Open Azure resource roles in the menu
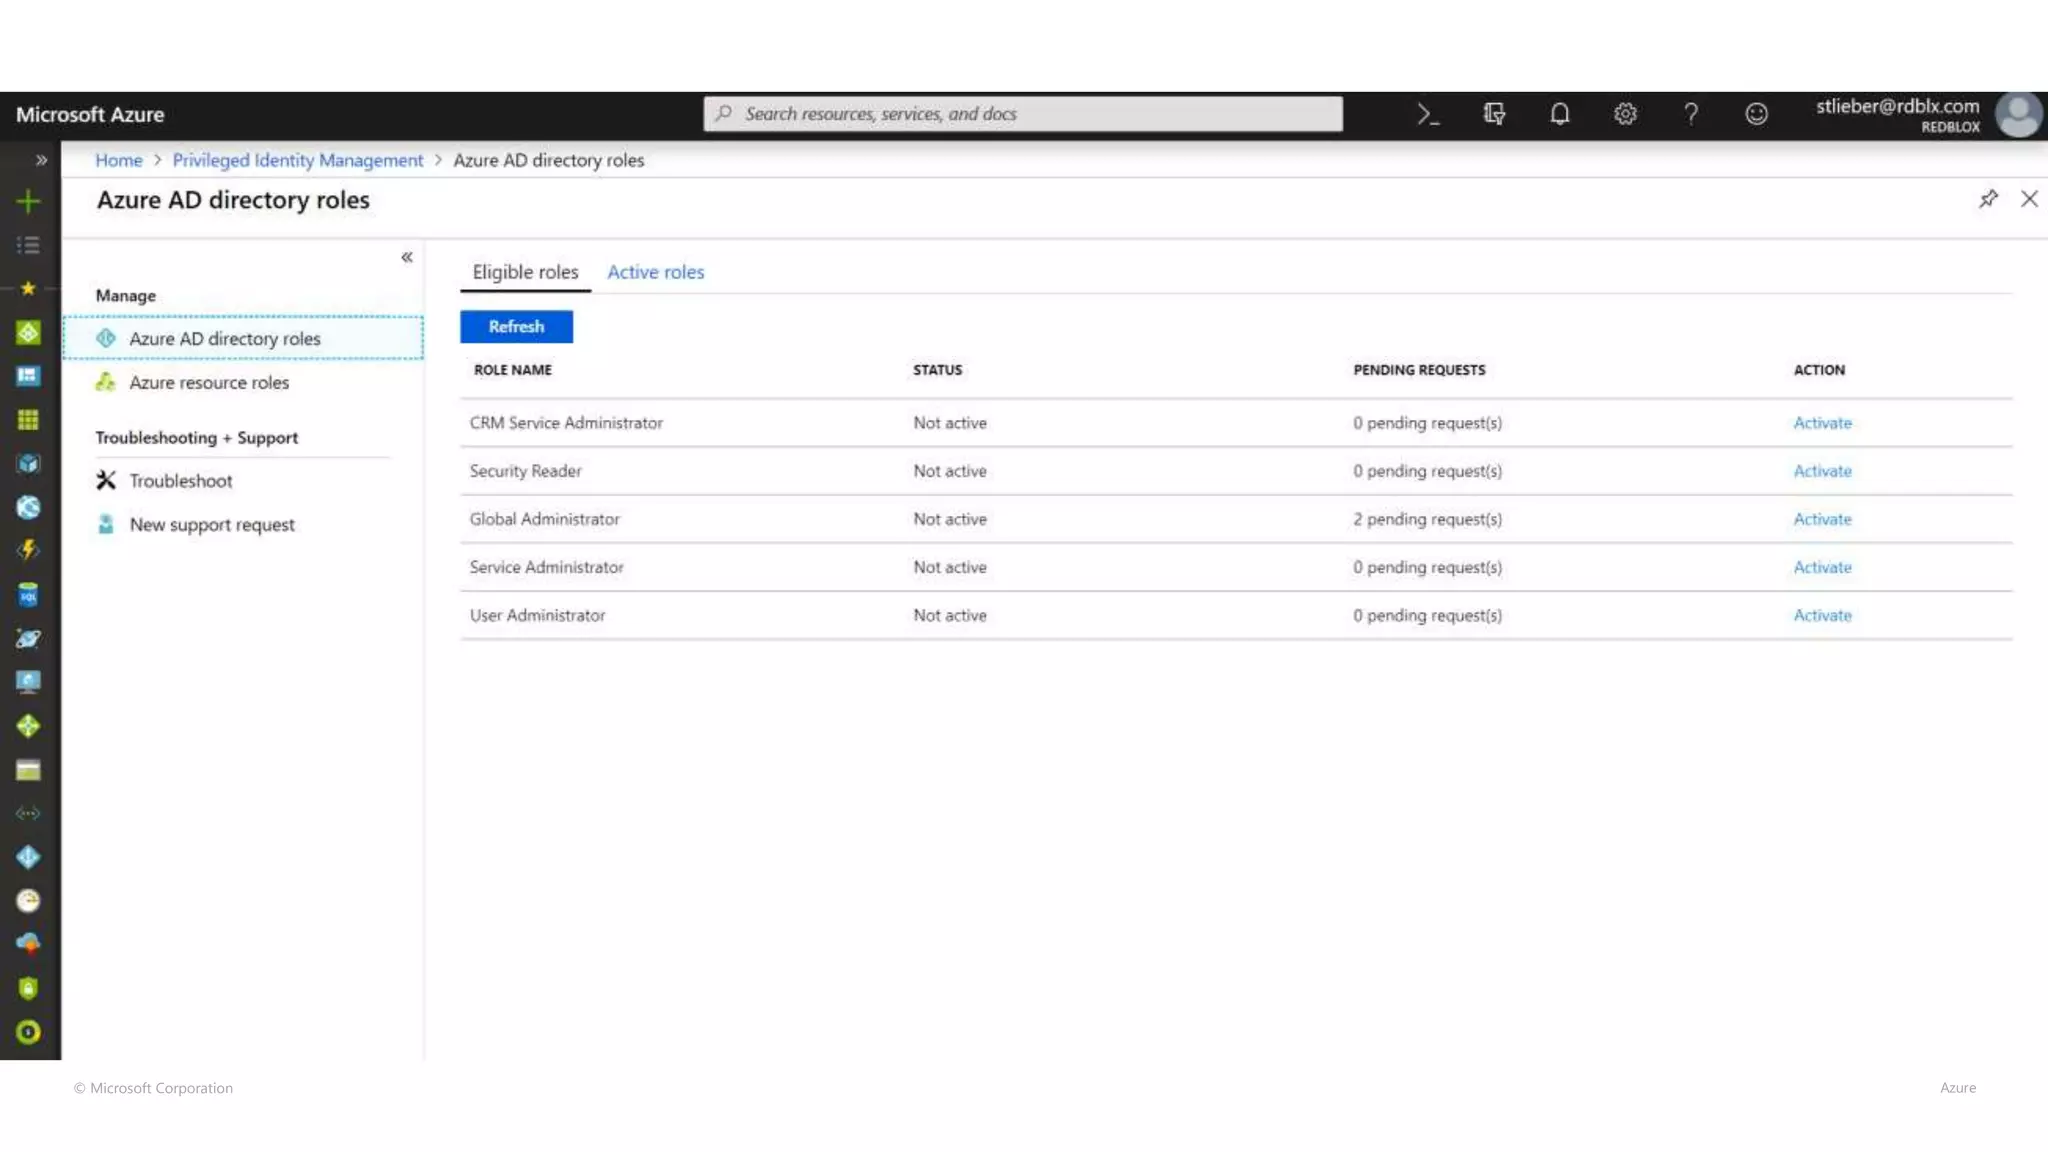The image size is (2048, 1152). point(209,382)
